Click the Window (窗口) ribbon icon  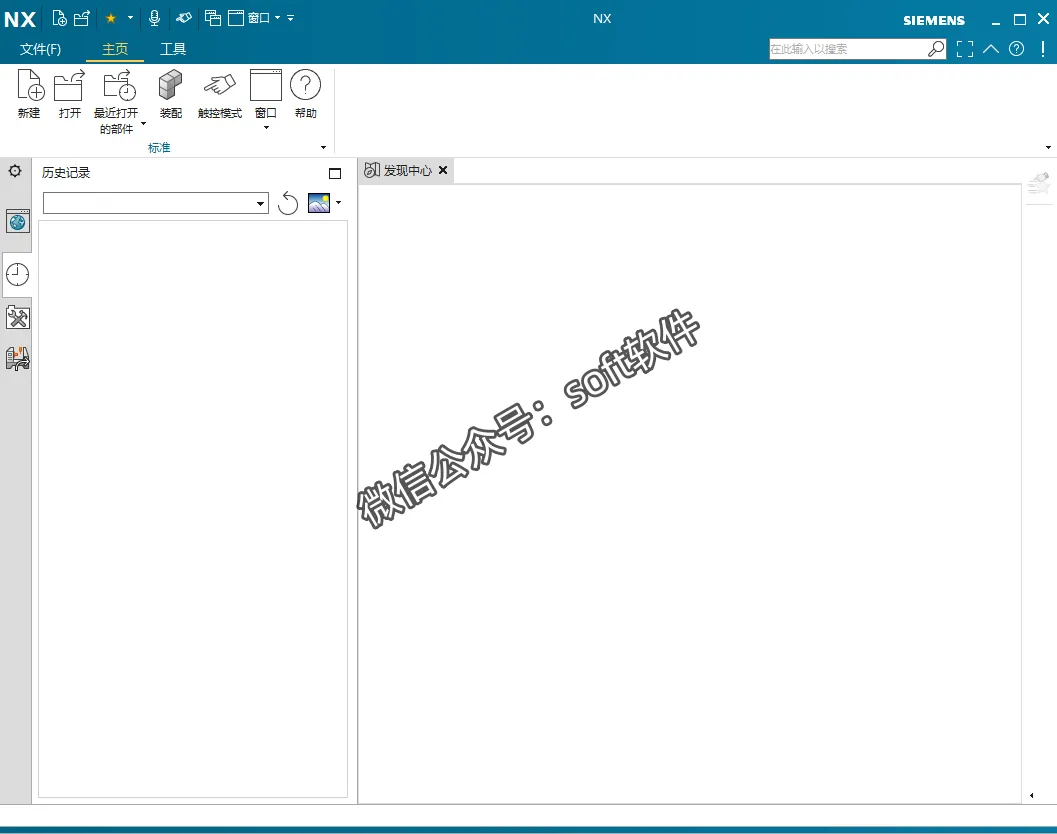[x=266, y=94]
